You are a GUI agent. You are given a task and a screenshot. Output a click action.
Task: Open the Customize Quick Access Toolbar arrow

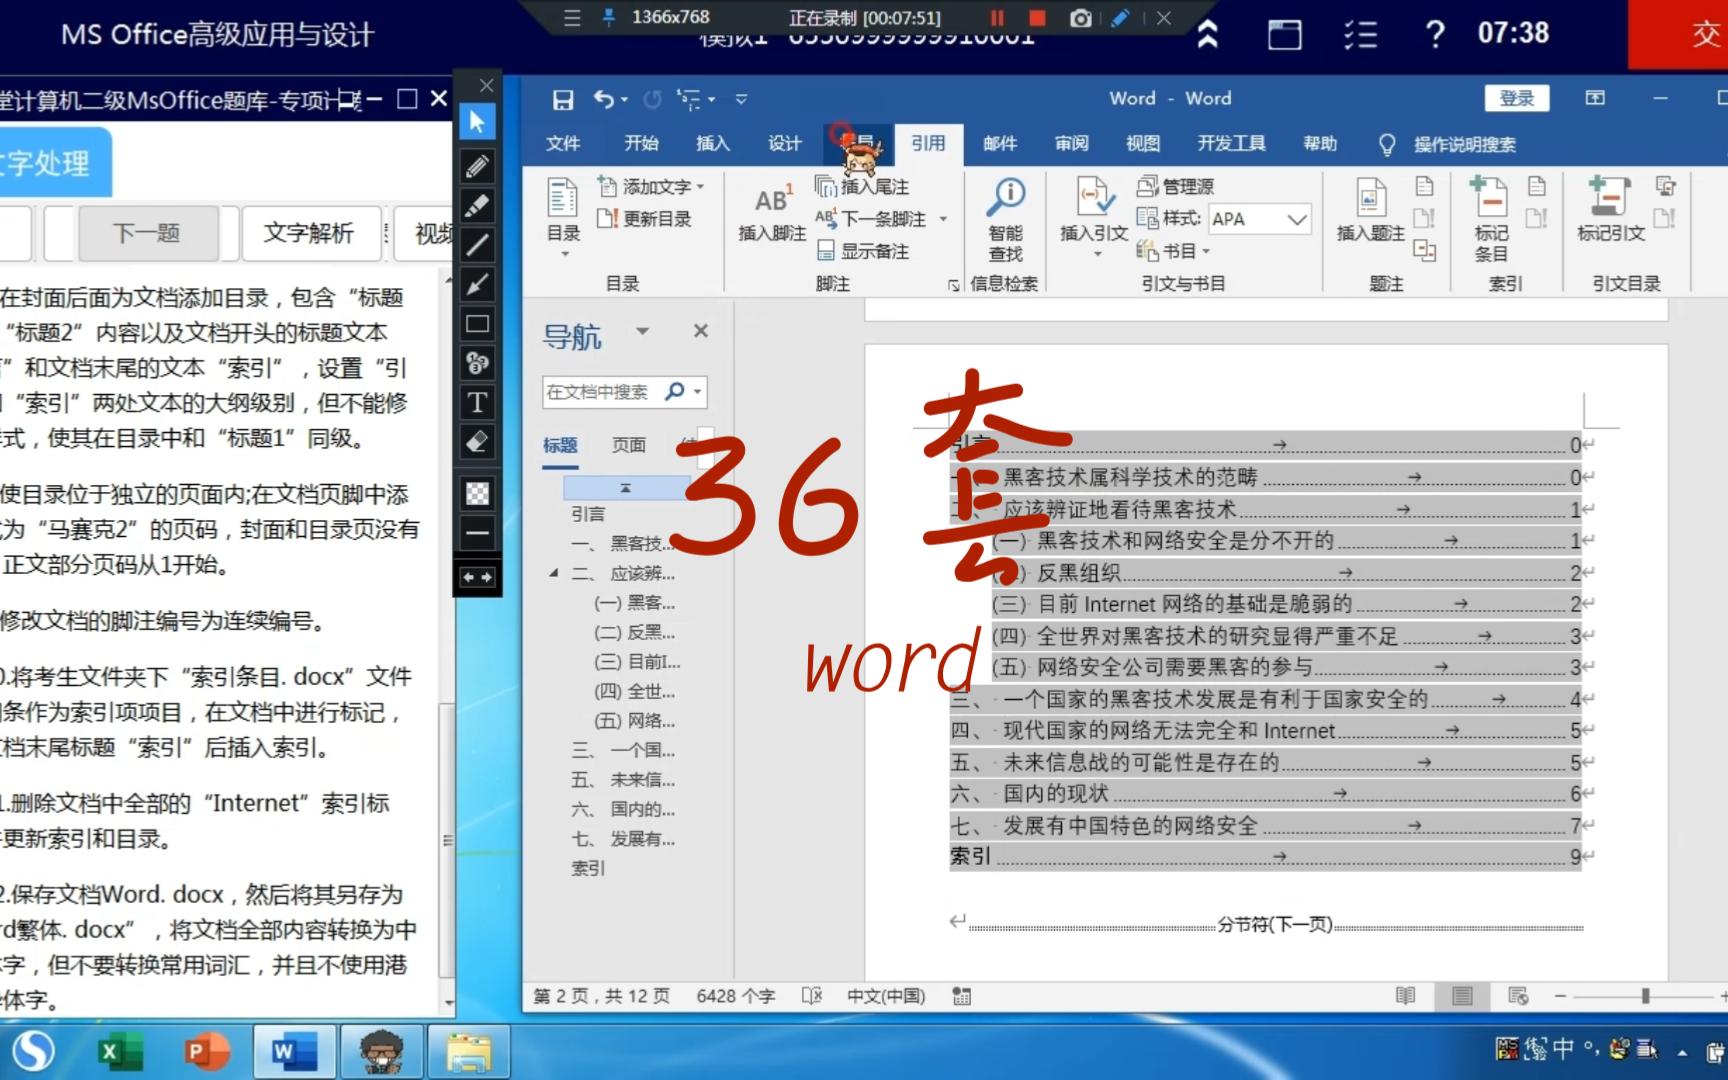pyautogui.click(x=741, y=99)
